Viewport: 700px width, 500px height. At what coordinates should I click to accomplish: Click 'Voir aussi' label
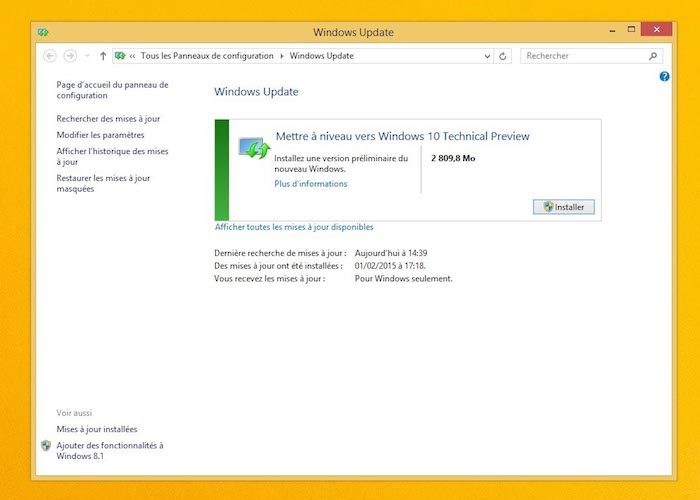tap(74, 413)
